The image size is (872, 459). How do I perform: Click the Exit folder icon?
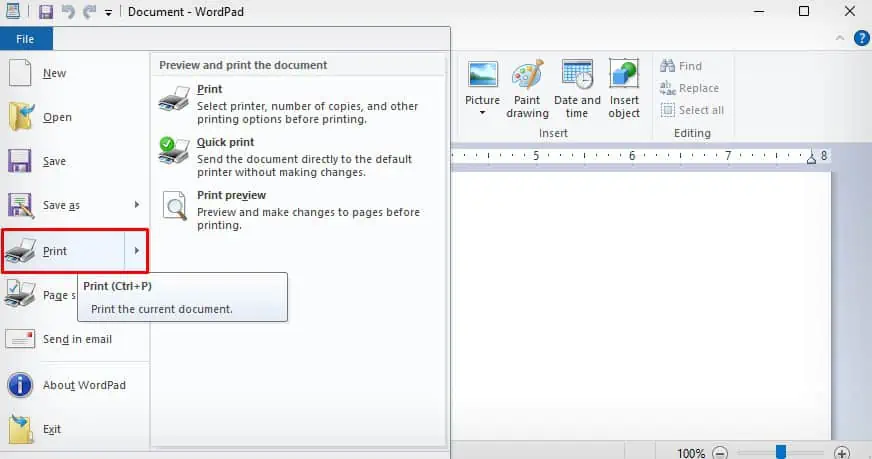coord(21,429)
